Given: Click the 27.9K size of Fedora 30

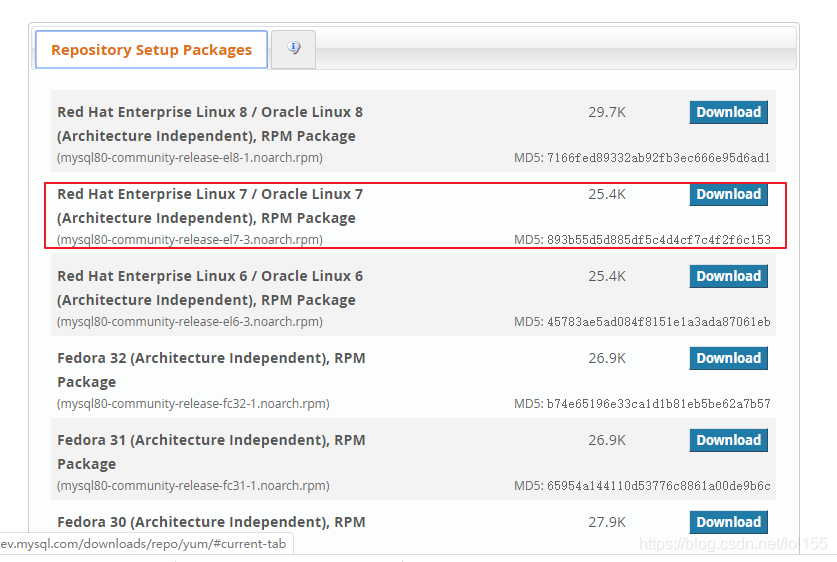Looking at the screenshot, I should (607, 522).
